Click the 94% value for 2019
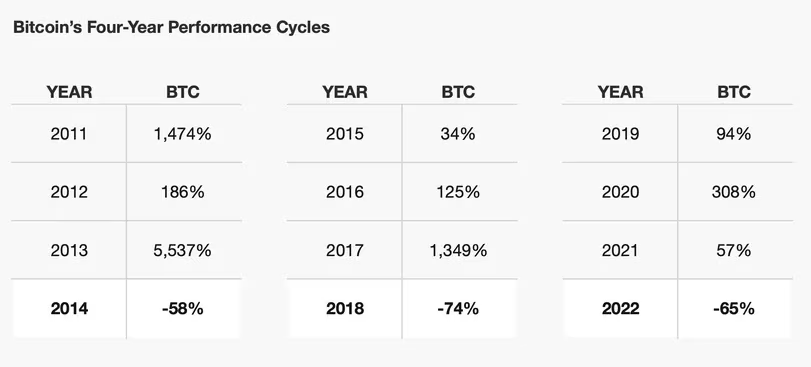Screen dimensions: 811x367 (x=734, y=134)
